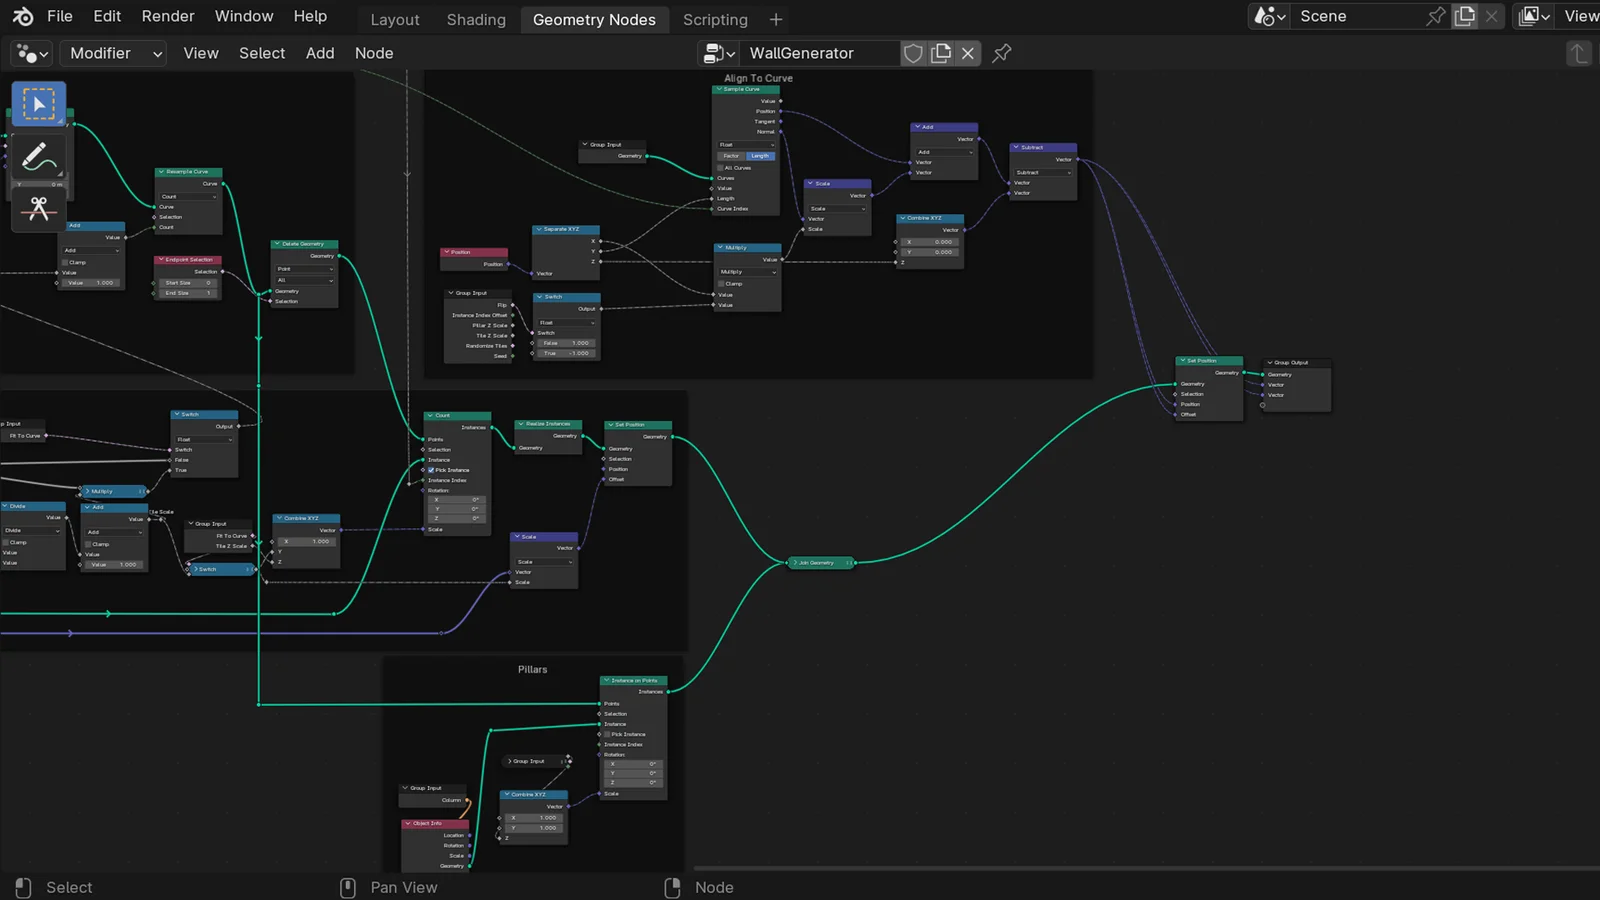Open the Blender logo menu
The width and height of the screenshot is (1600, 900).
pyautogui.click(x=21, y=16)
